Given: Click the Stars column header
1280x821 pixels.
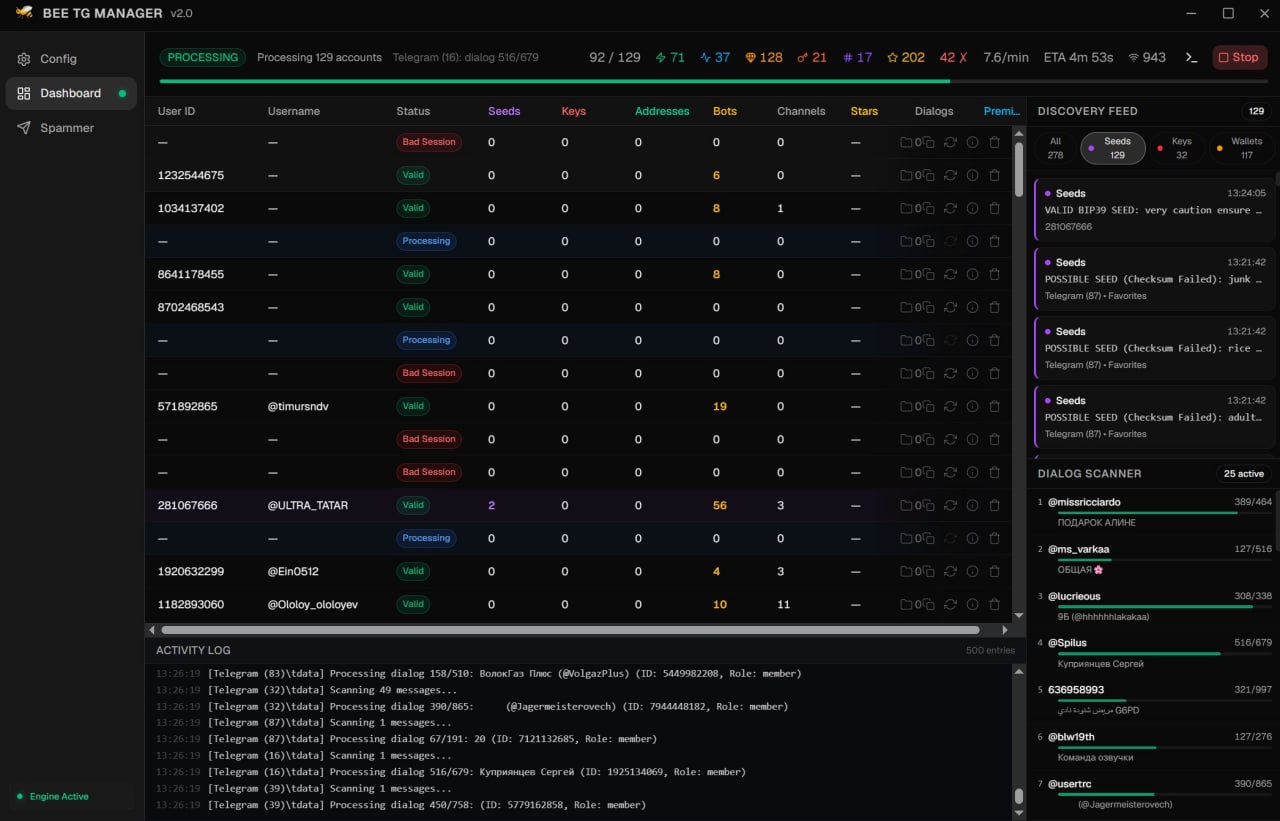Looking at the screenshot, I should pos(864,111).
